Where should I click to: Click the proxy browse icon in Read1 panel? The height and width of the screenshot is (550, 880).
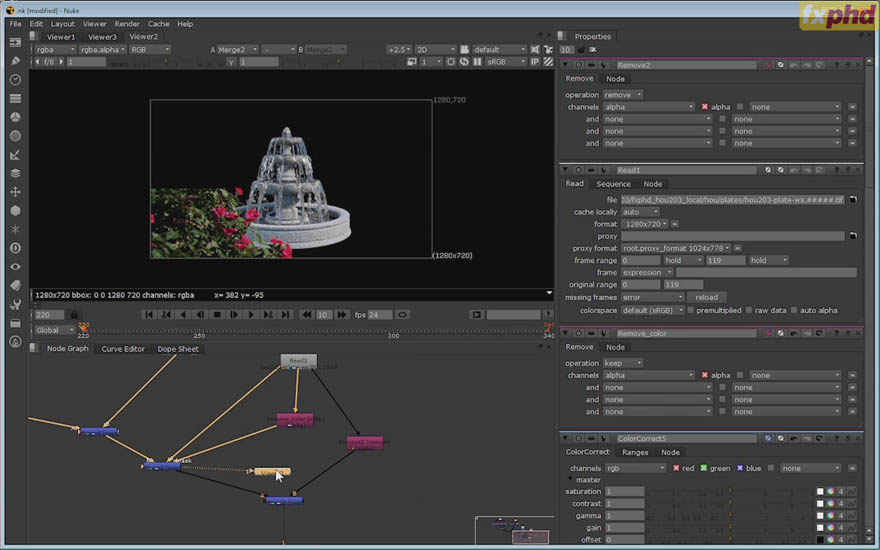[853, 236]
